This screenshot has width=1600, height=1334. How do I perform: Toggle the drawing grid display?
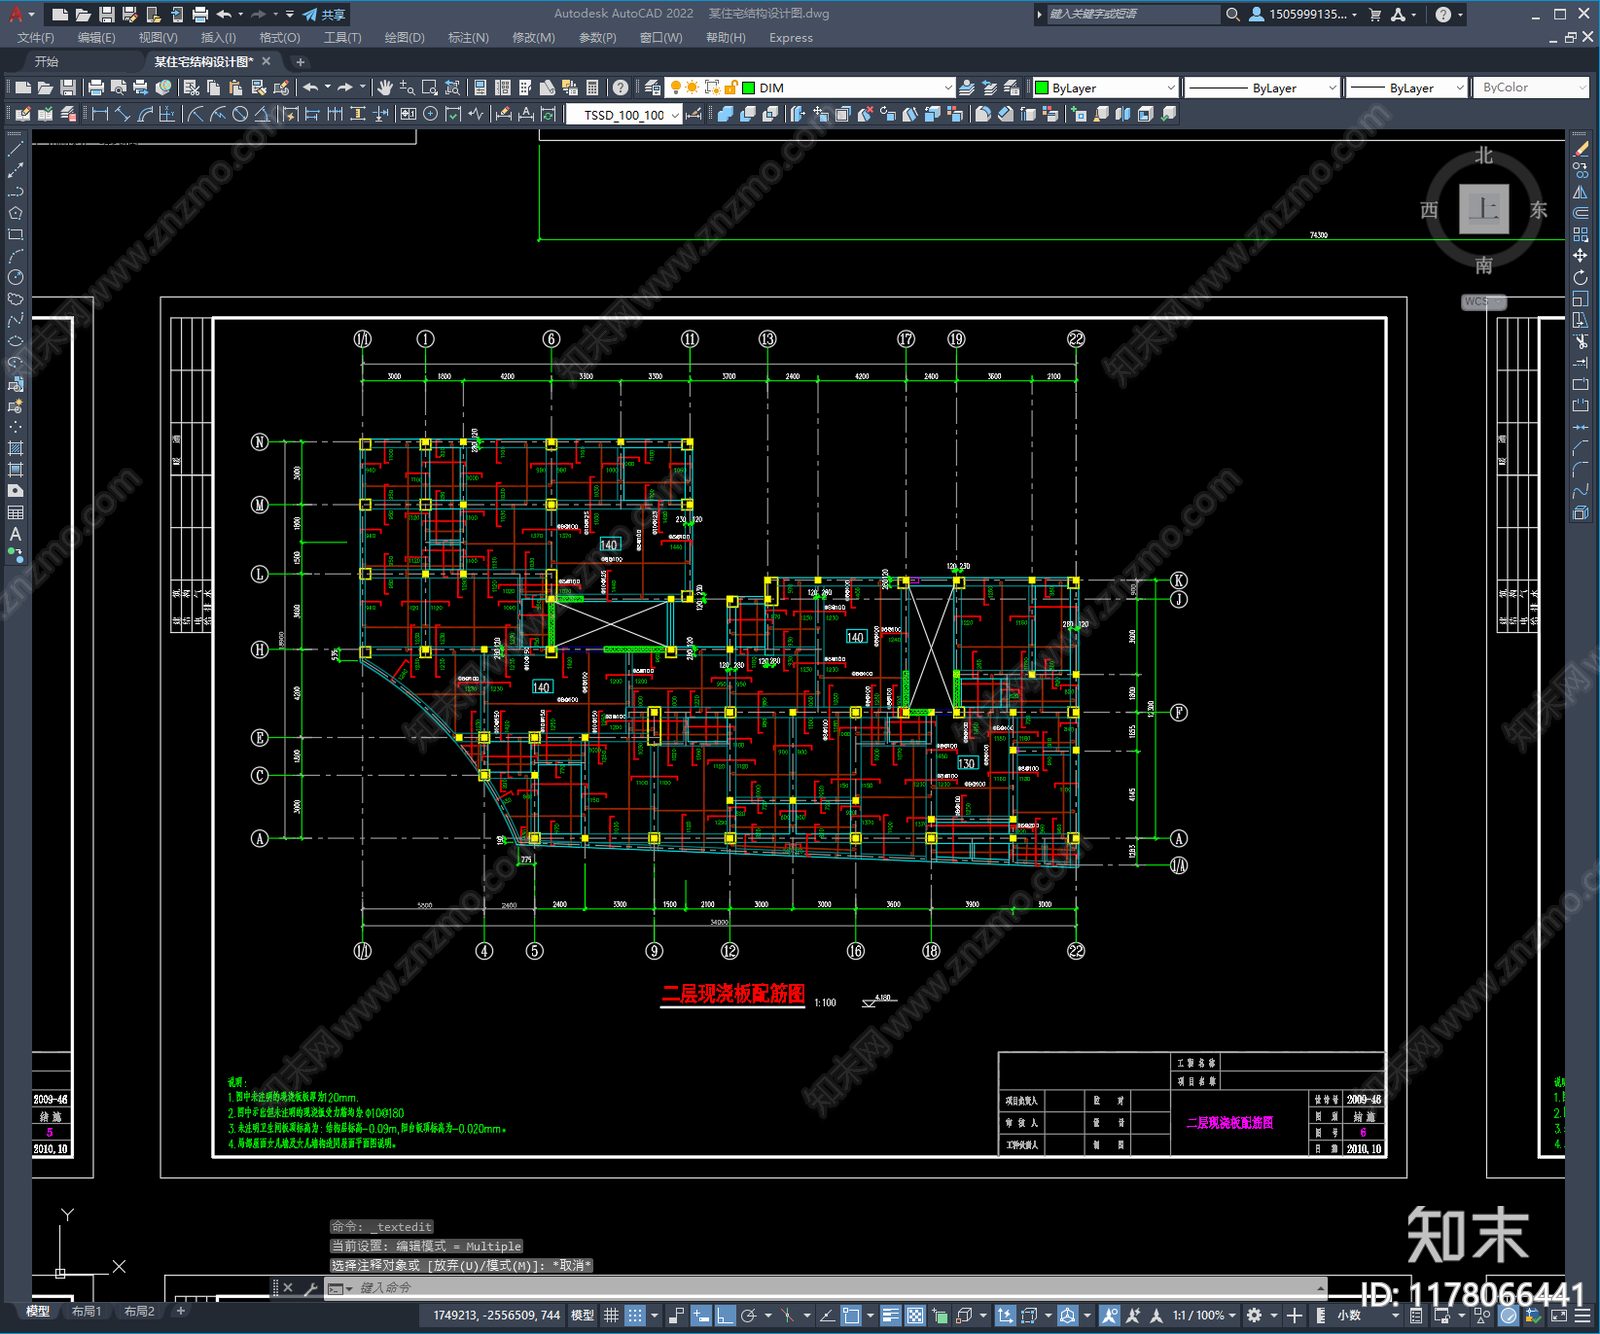click(611, 1315)
